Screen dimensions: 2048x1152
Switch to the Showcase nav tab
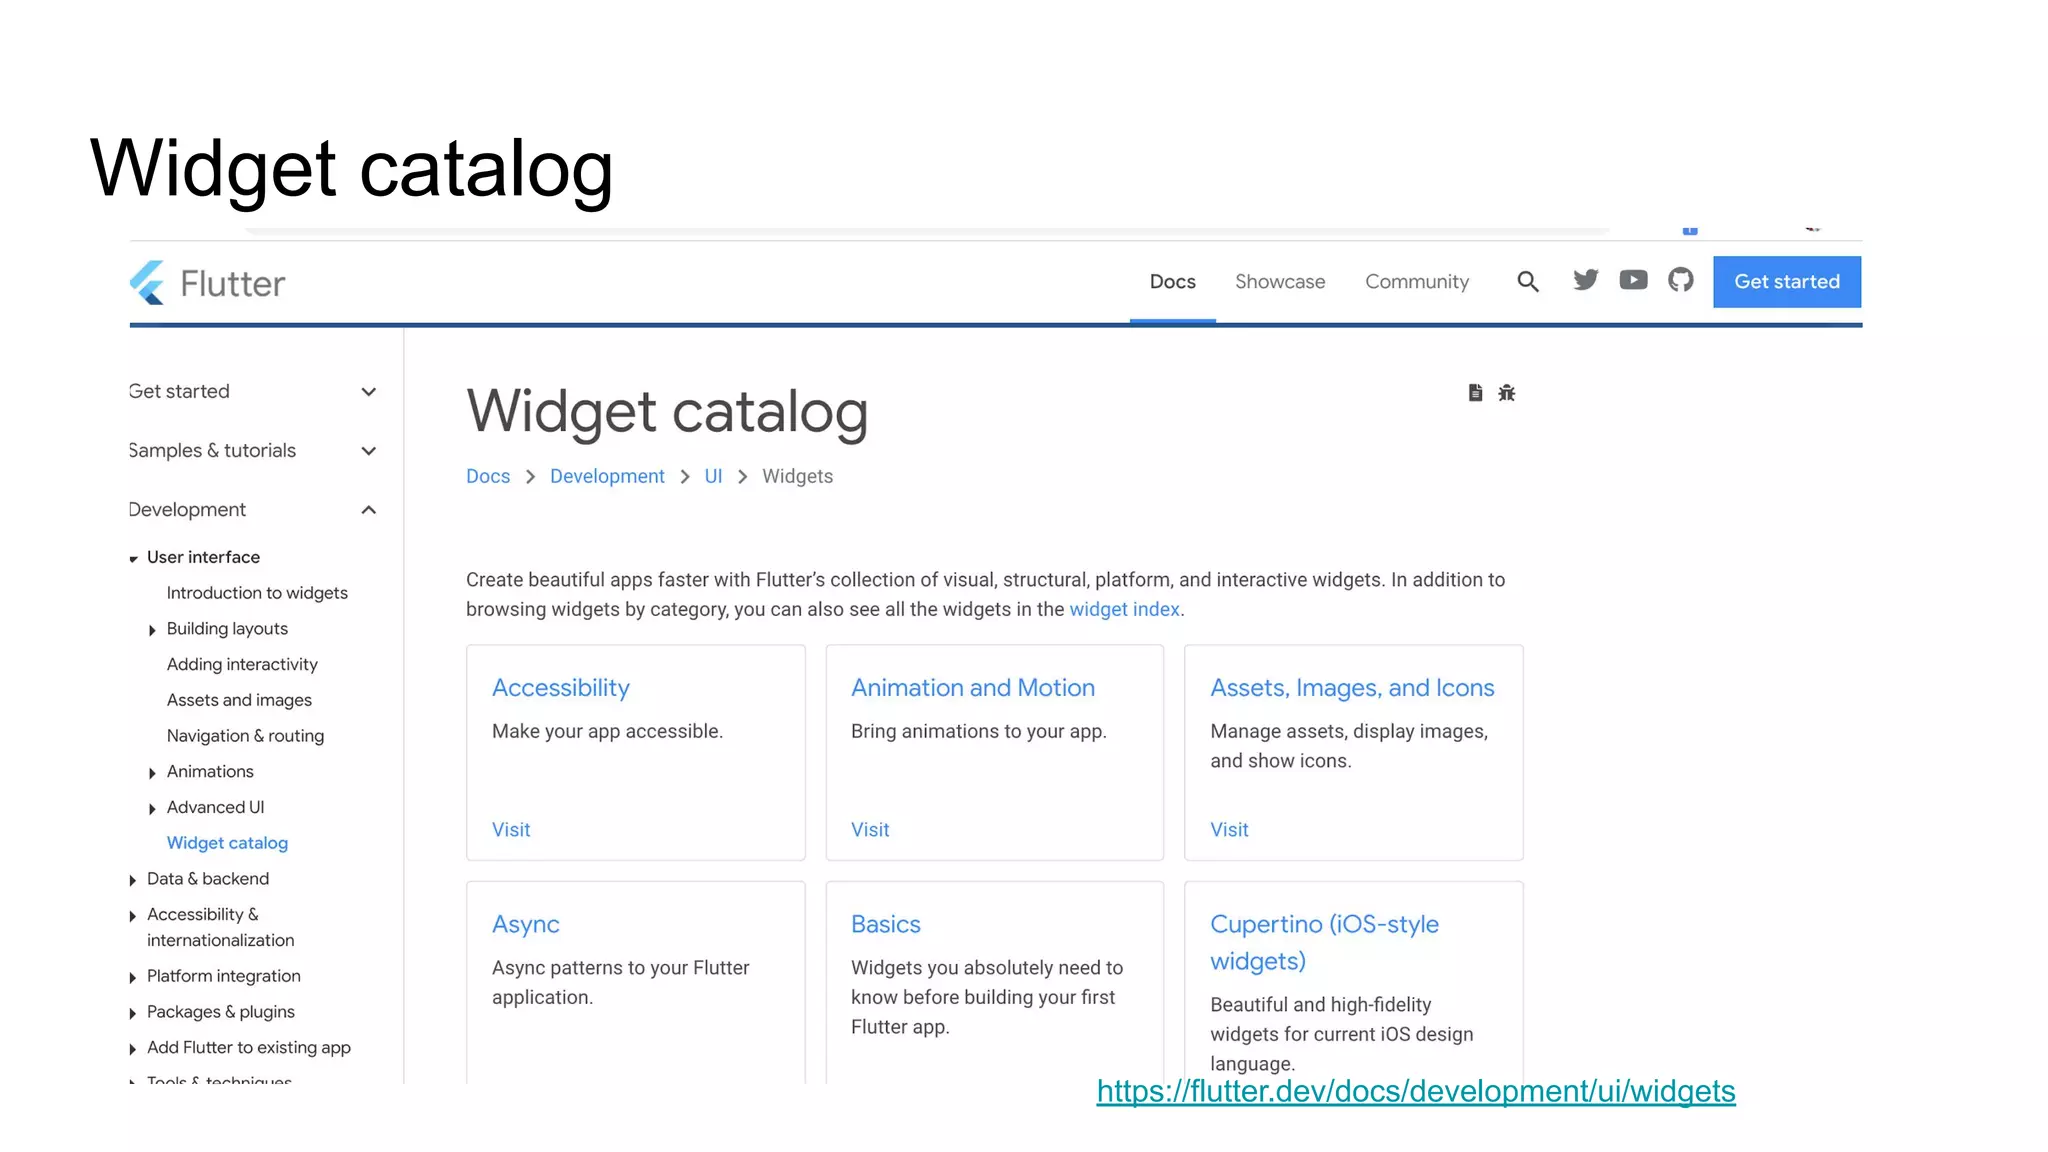click(1279, 282)
